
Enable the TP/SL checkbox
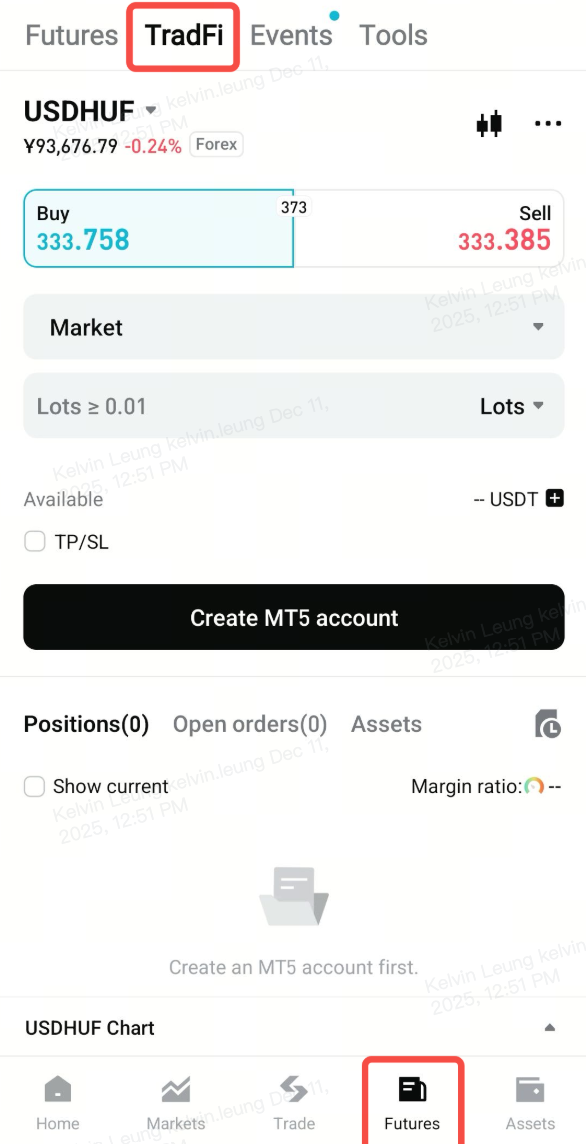tap(35, 540)
